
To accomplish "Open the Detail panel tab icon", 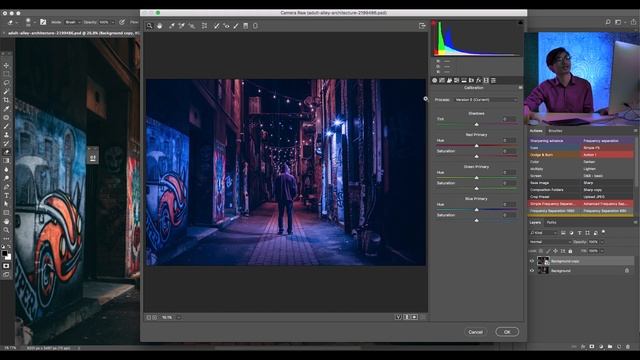I will pyautogui.click(x=449, y=80).
